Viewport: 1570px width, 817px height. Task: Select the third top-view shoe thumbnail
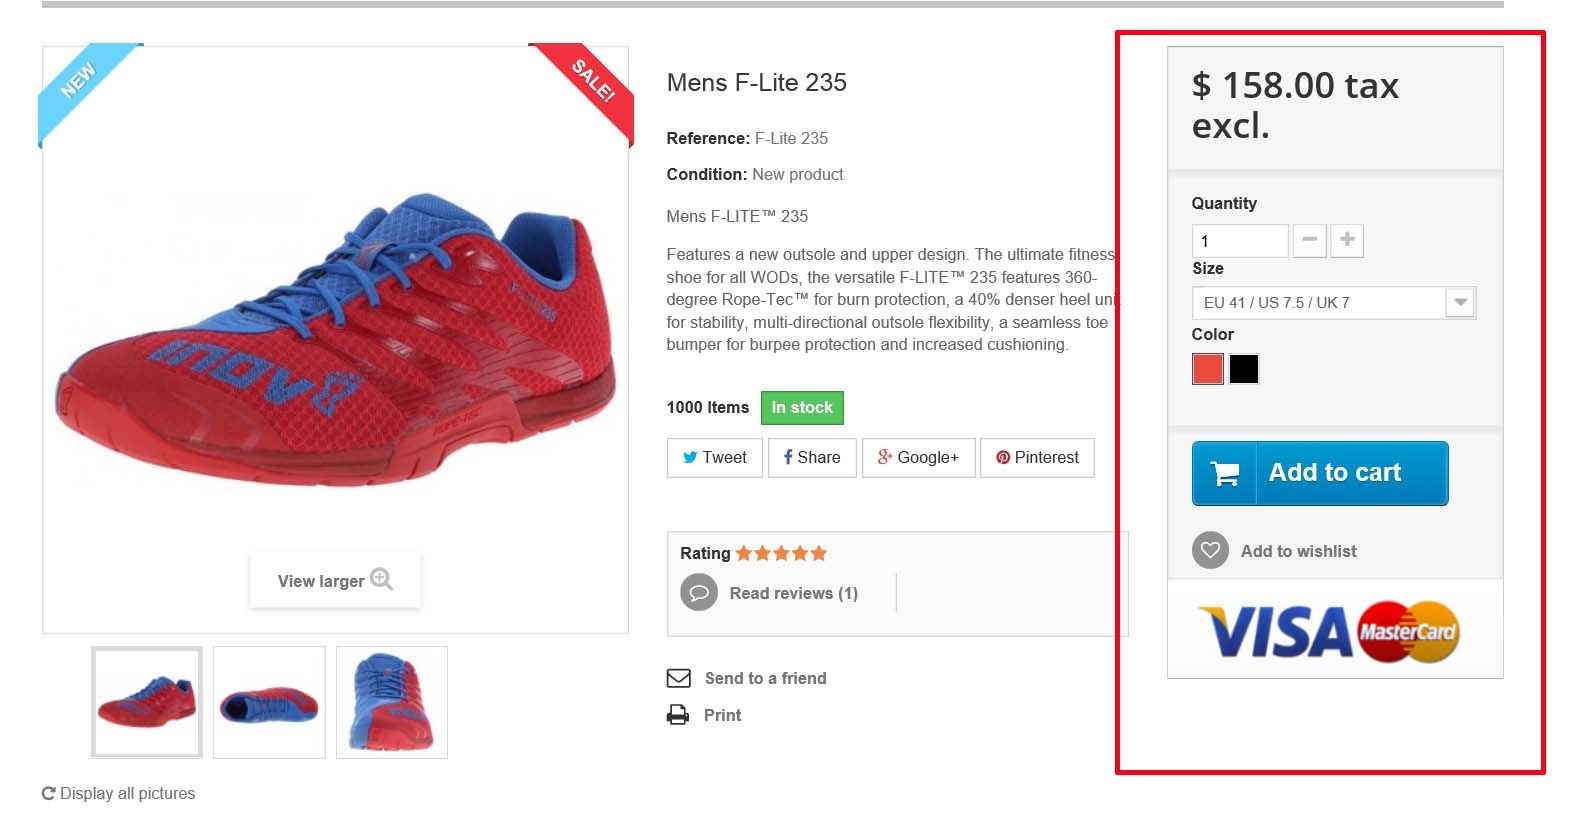point(392,702)
